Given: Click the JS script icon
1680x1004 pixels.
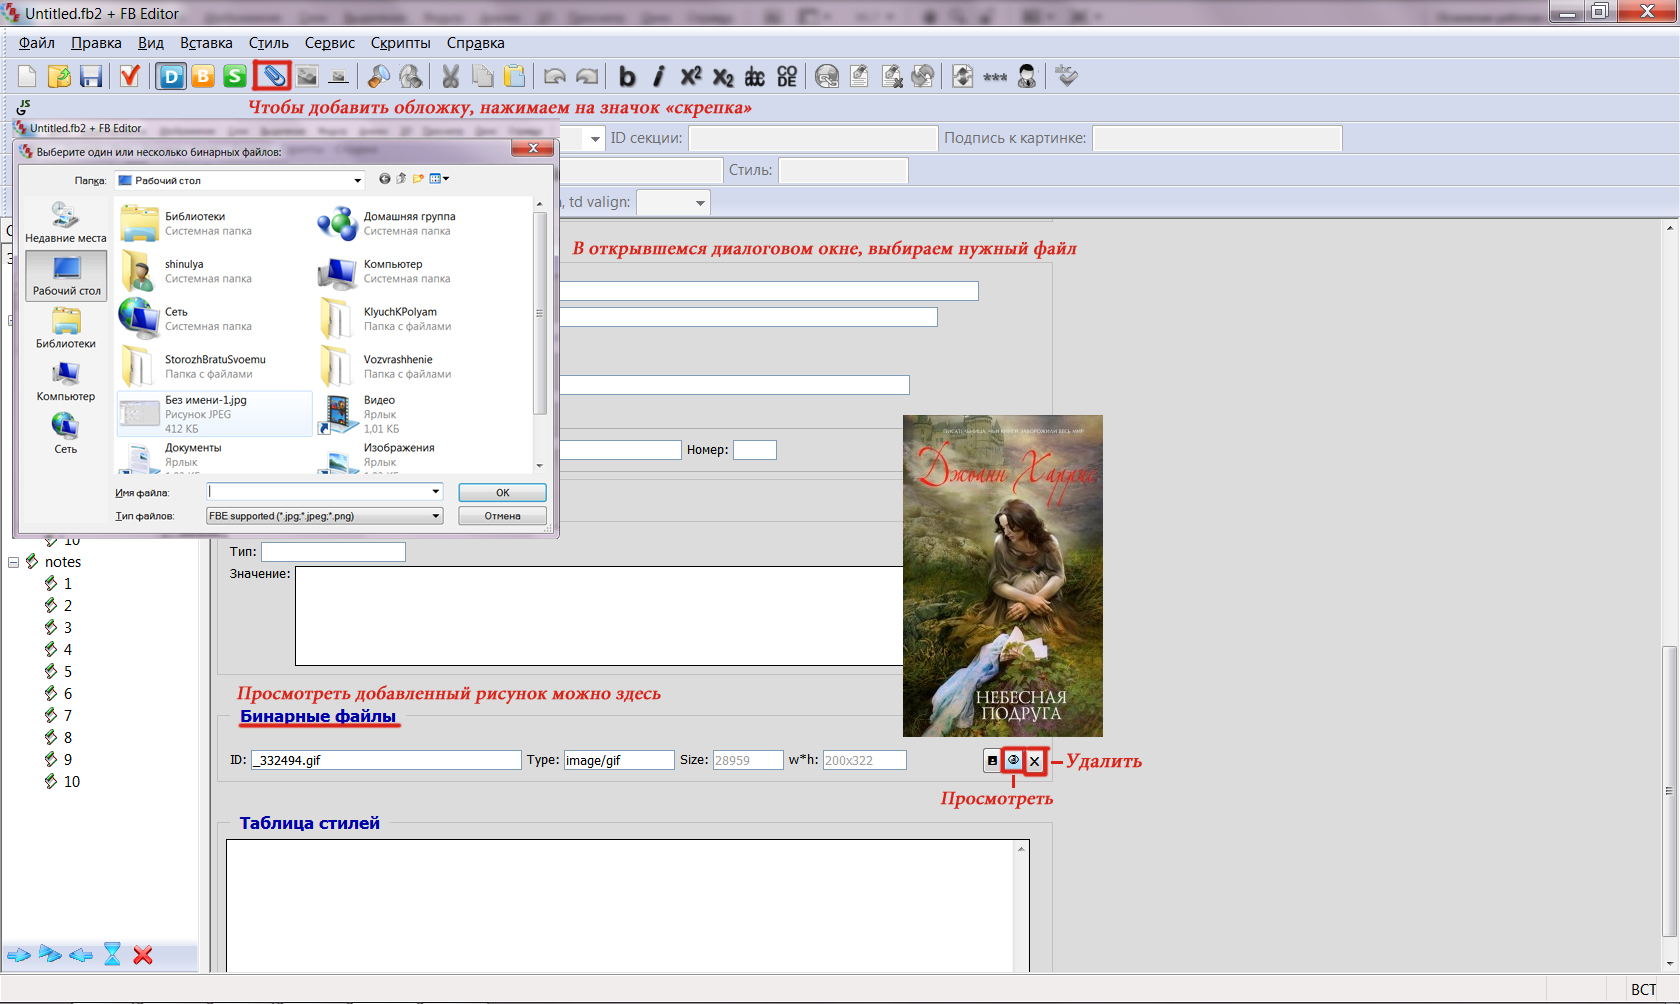Looking at the screenshot, I should pyautogui.click(x=24, y=106).
